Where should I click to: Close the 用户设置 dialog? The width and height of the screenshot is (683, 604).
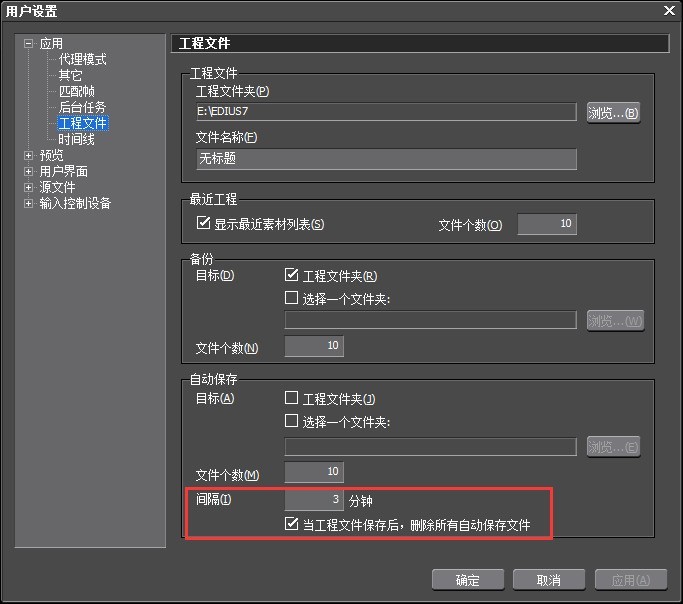[669, 10]
